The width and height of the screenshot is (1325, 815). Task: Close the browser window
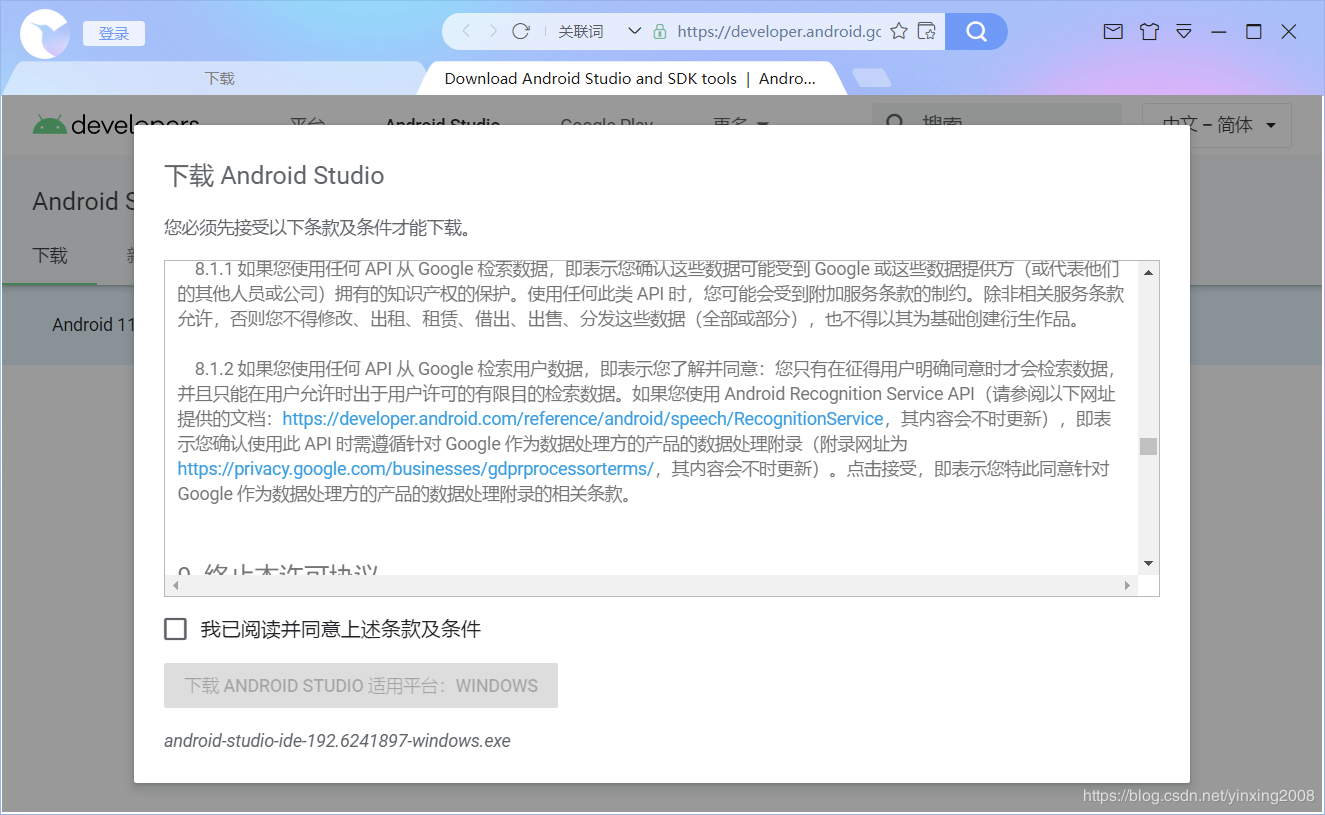pos(1289,32)
